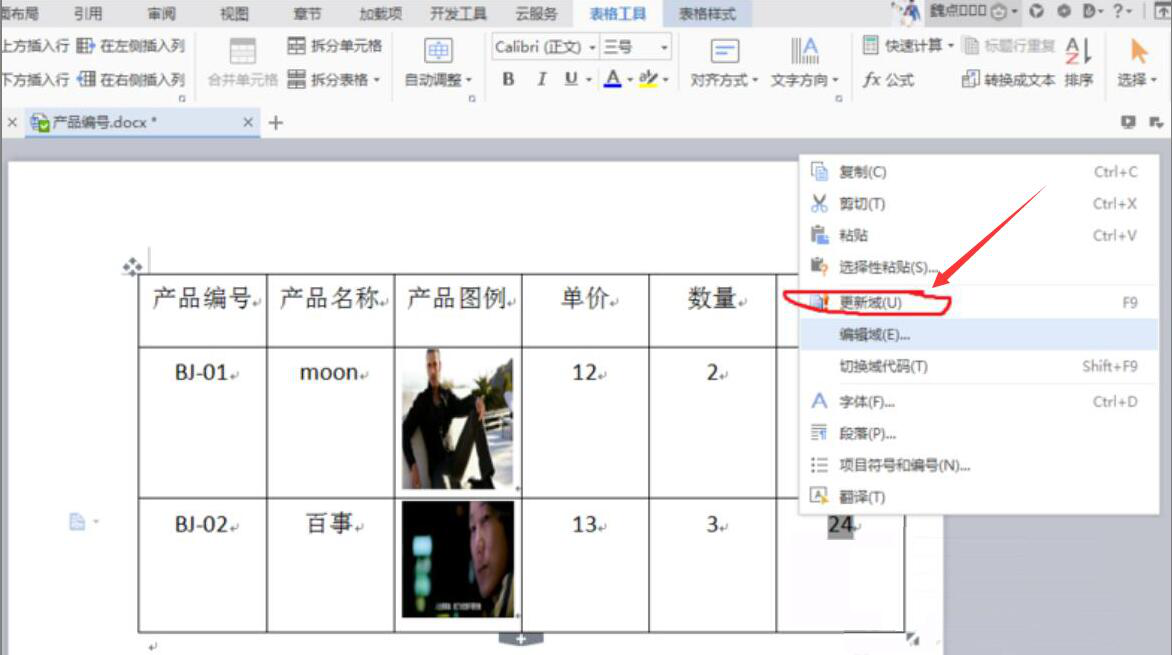Toggle Bold formatting

[x=508, y=79]
